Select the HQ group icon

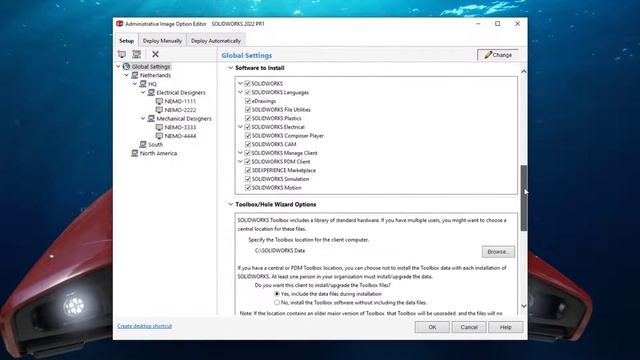[143, 84]
